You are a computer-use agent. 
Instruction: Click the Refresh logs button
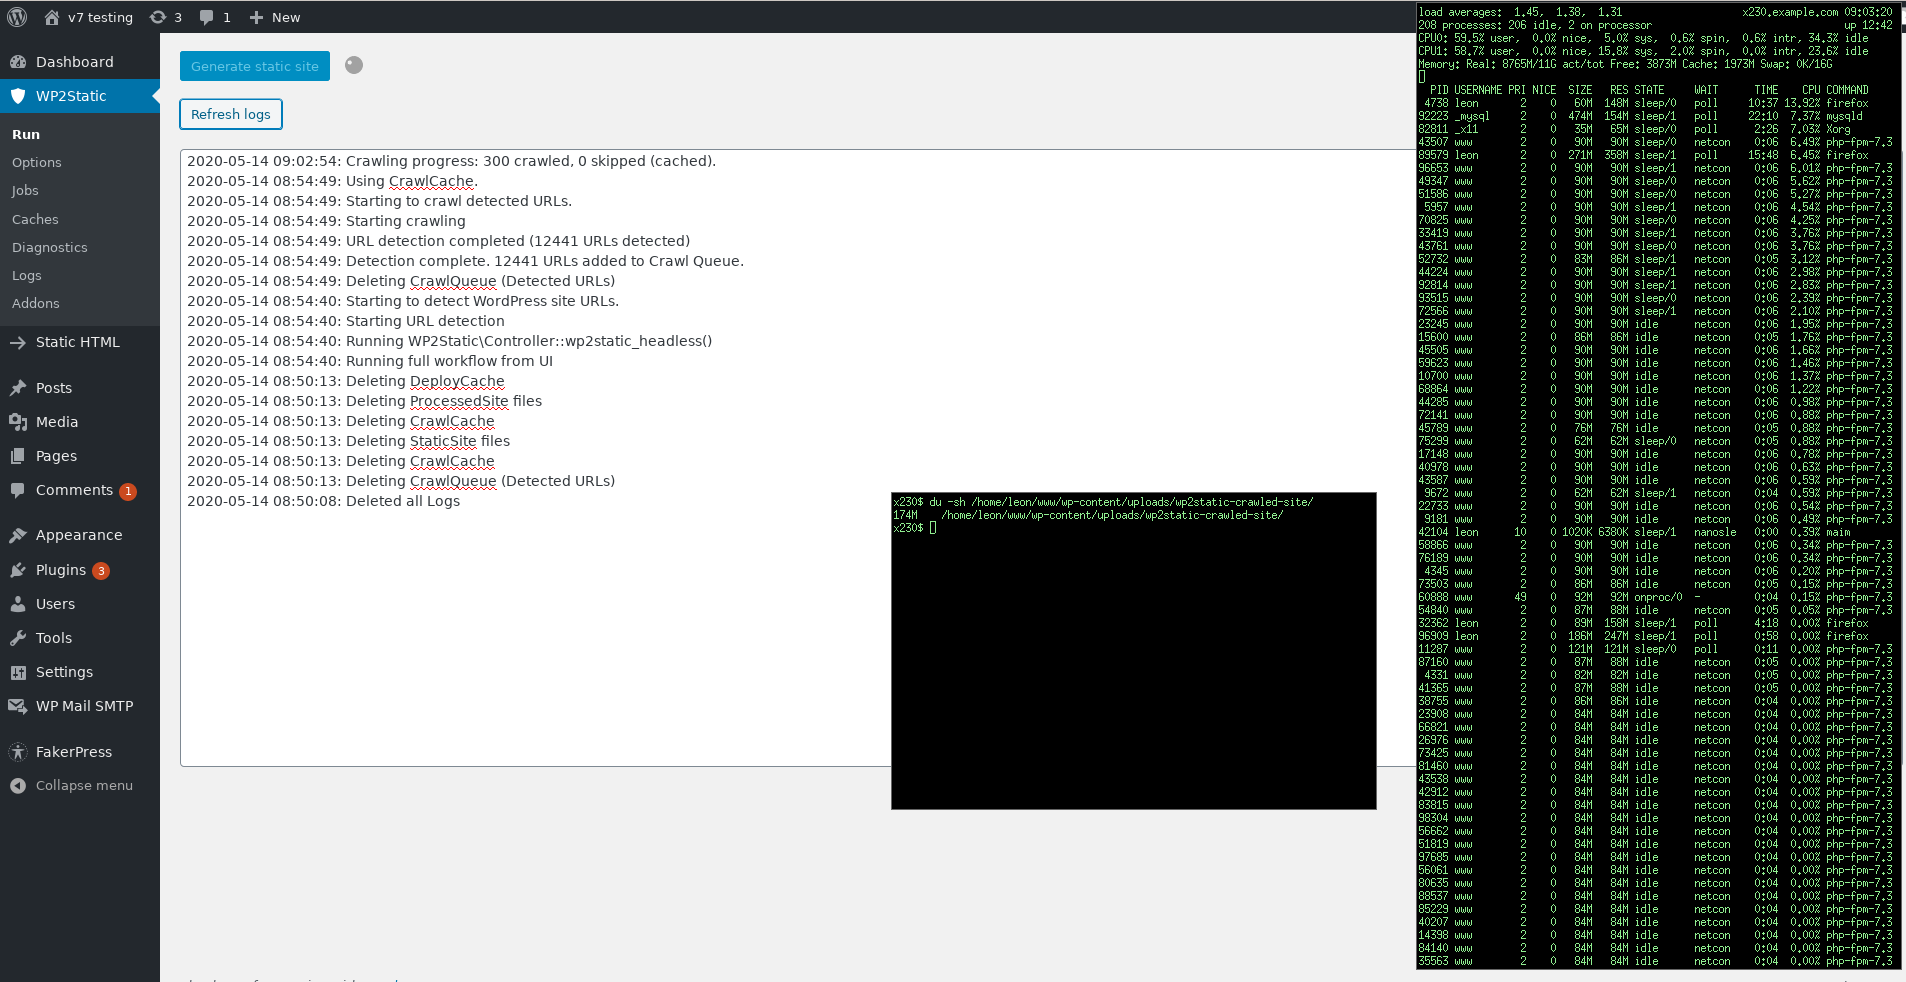click(231, 114)
